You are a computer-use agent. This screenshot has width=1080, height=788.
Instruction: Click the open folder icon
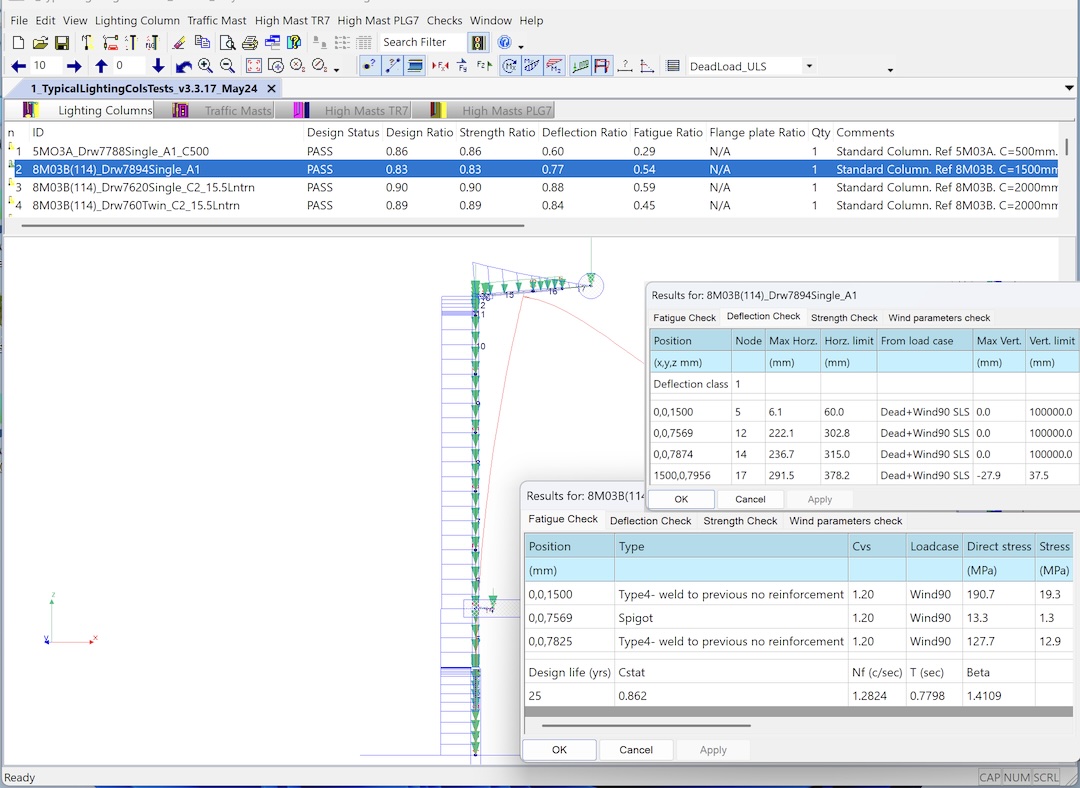(x=40, y=43)
